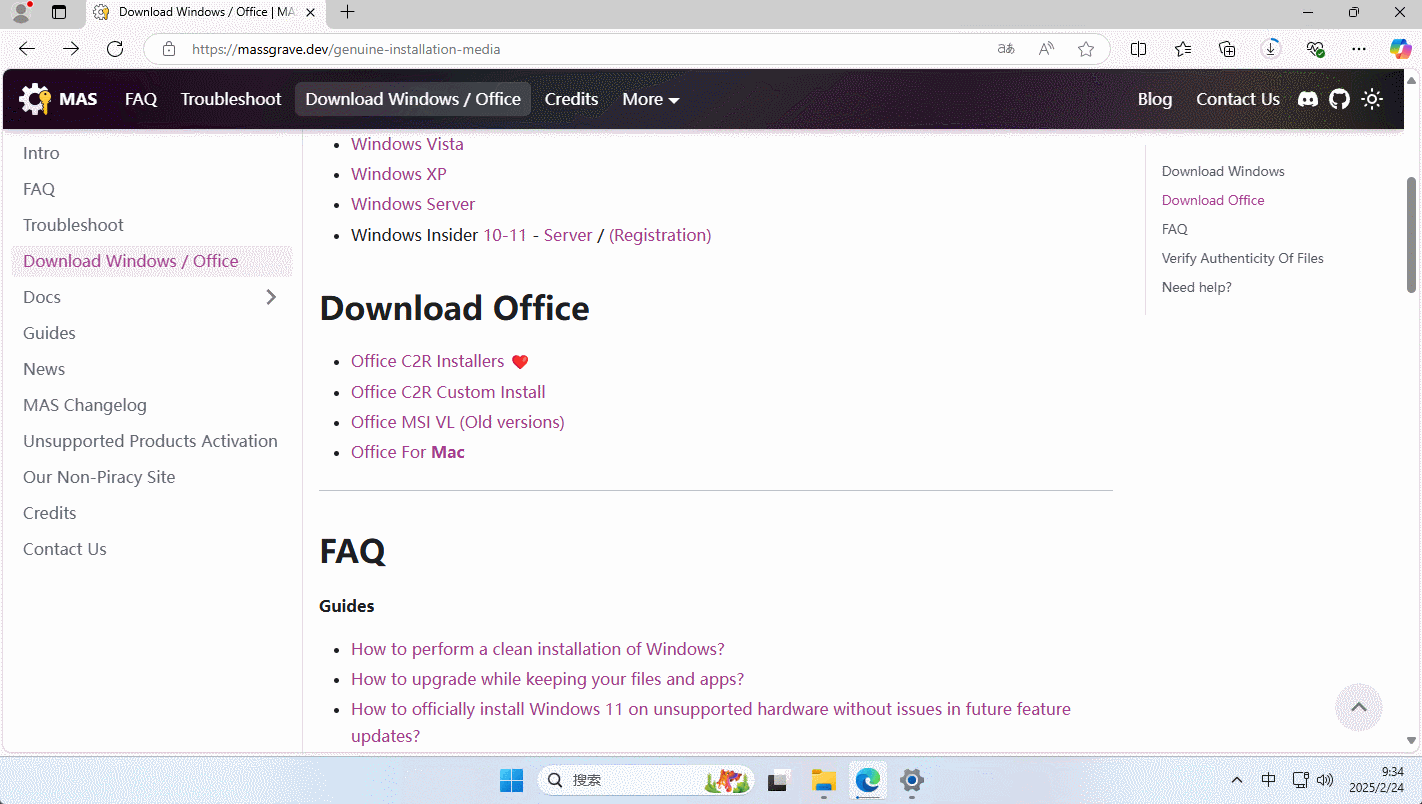Image resolution: width=1422 pixels, height=804 pixels.
Task: Toggle split screen icon in browser toolbar
Action: click(x=1138, y=49)
